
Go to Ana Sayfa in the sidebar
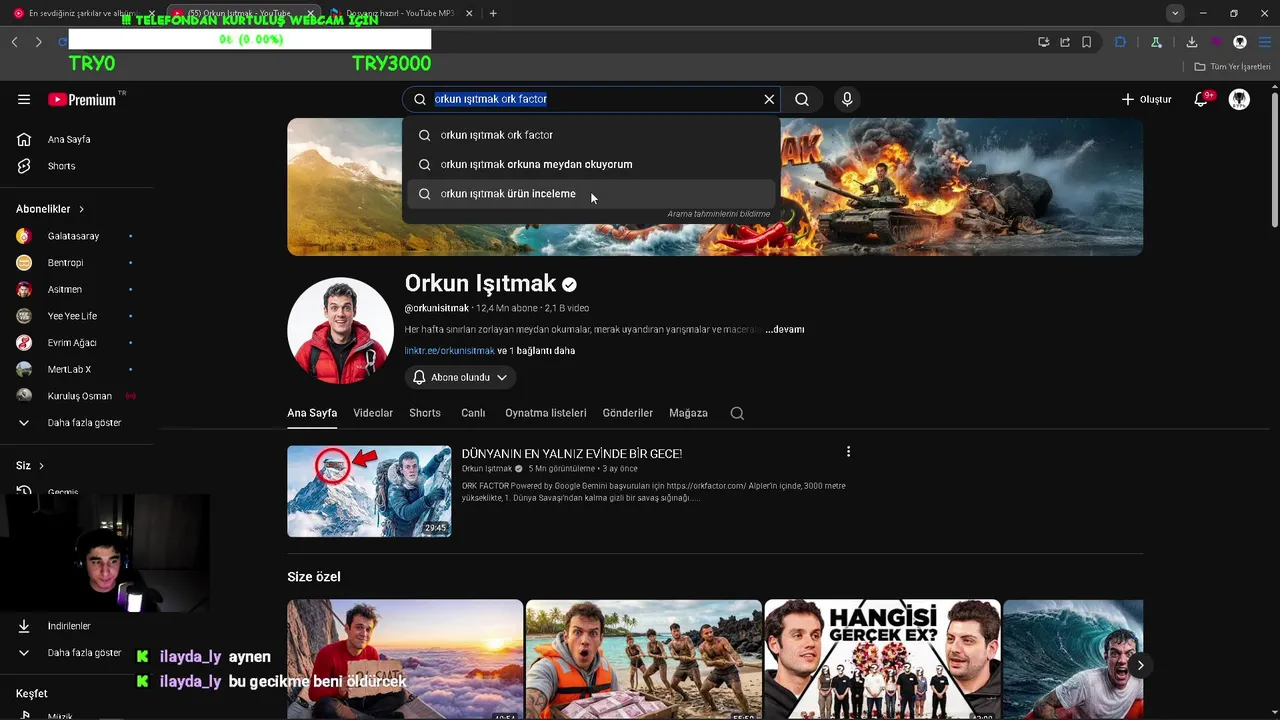point(69,139)
